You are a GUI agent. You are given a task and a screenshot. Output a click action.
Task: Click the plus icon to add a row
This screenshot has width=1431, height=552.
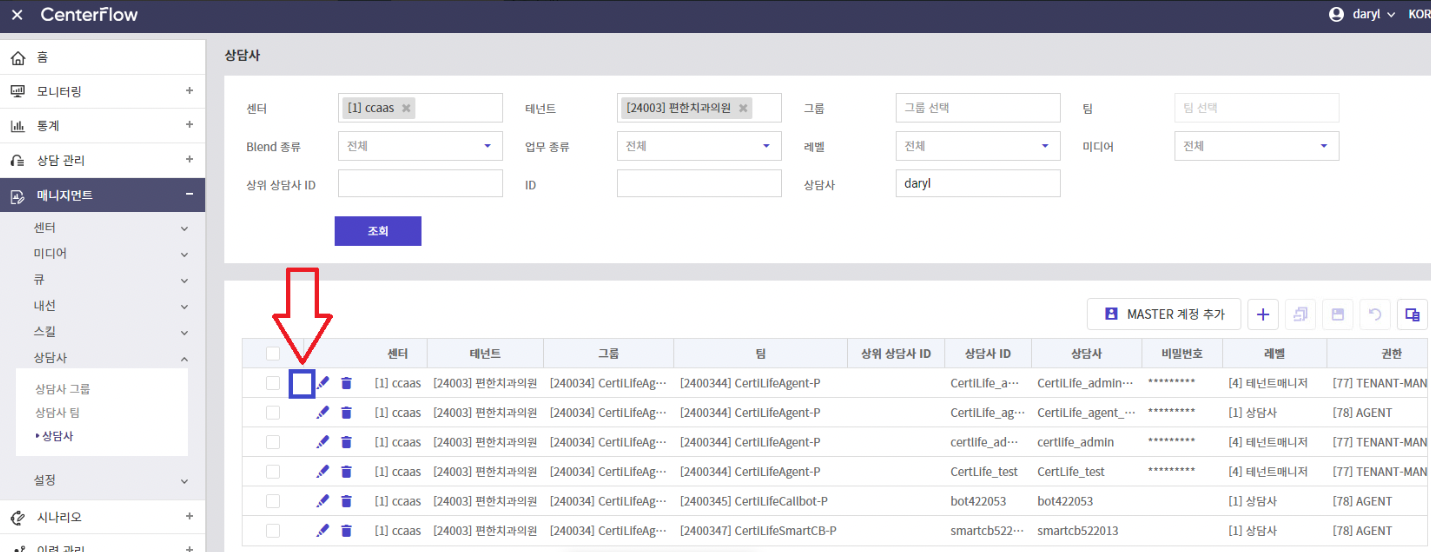click(1262, 314)
